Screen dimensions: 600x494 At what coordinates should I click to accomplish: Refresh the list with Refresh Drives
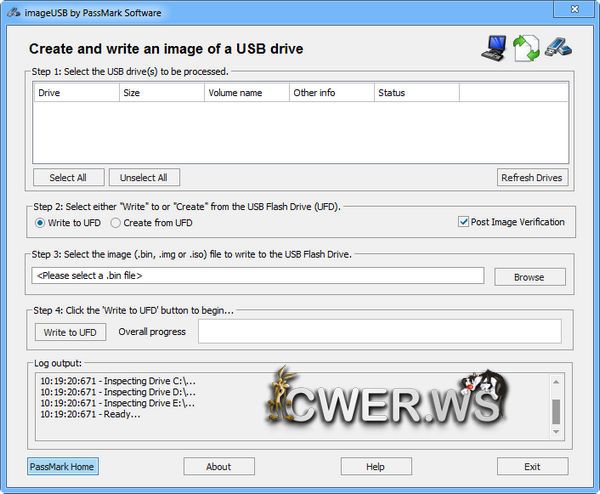(532, 177)
